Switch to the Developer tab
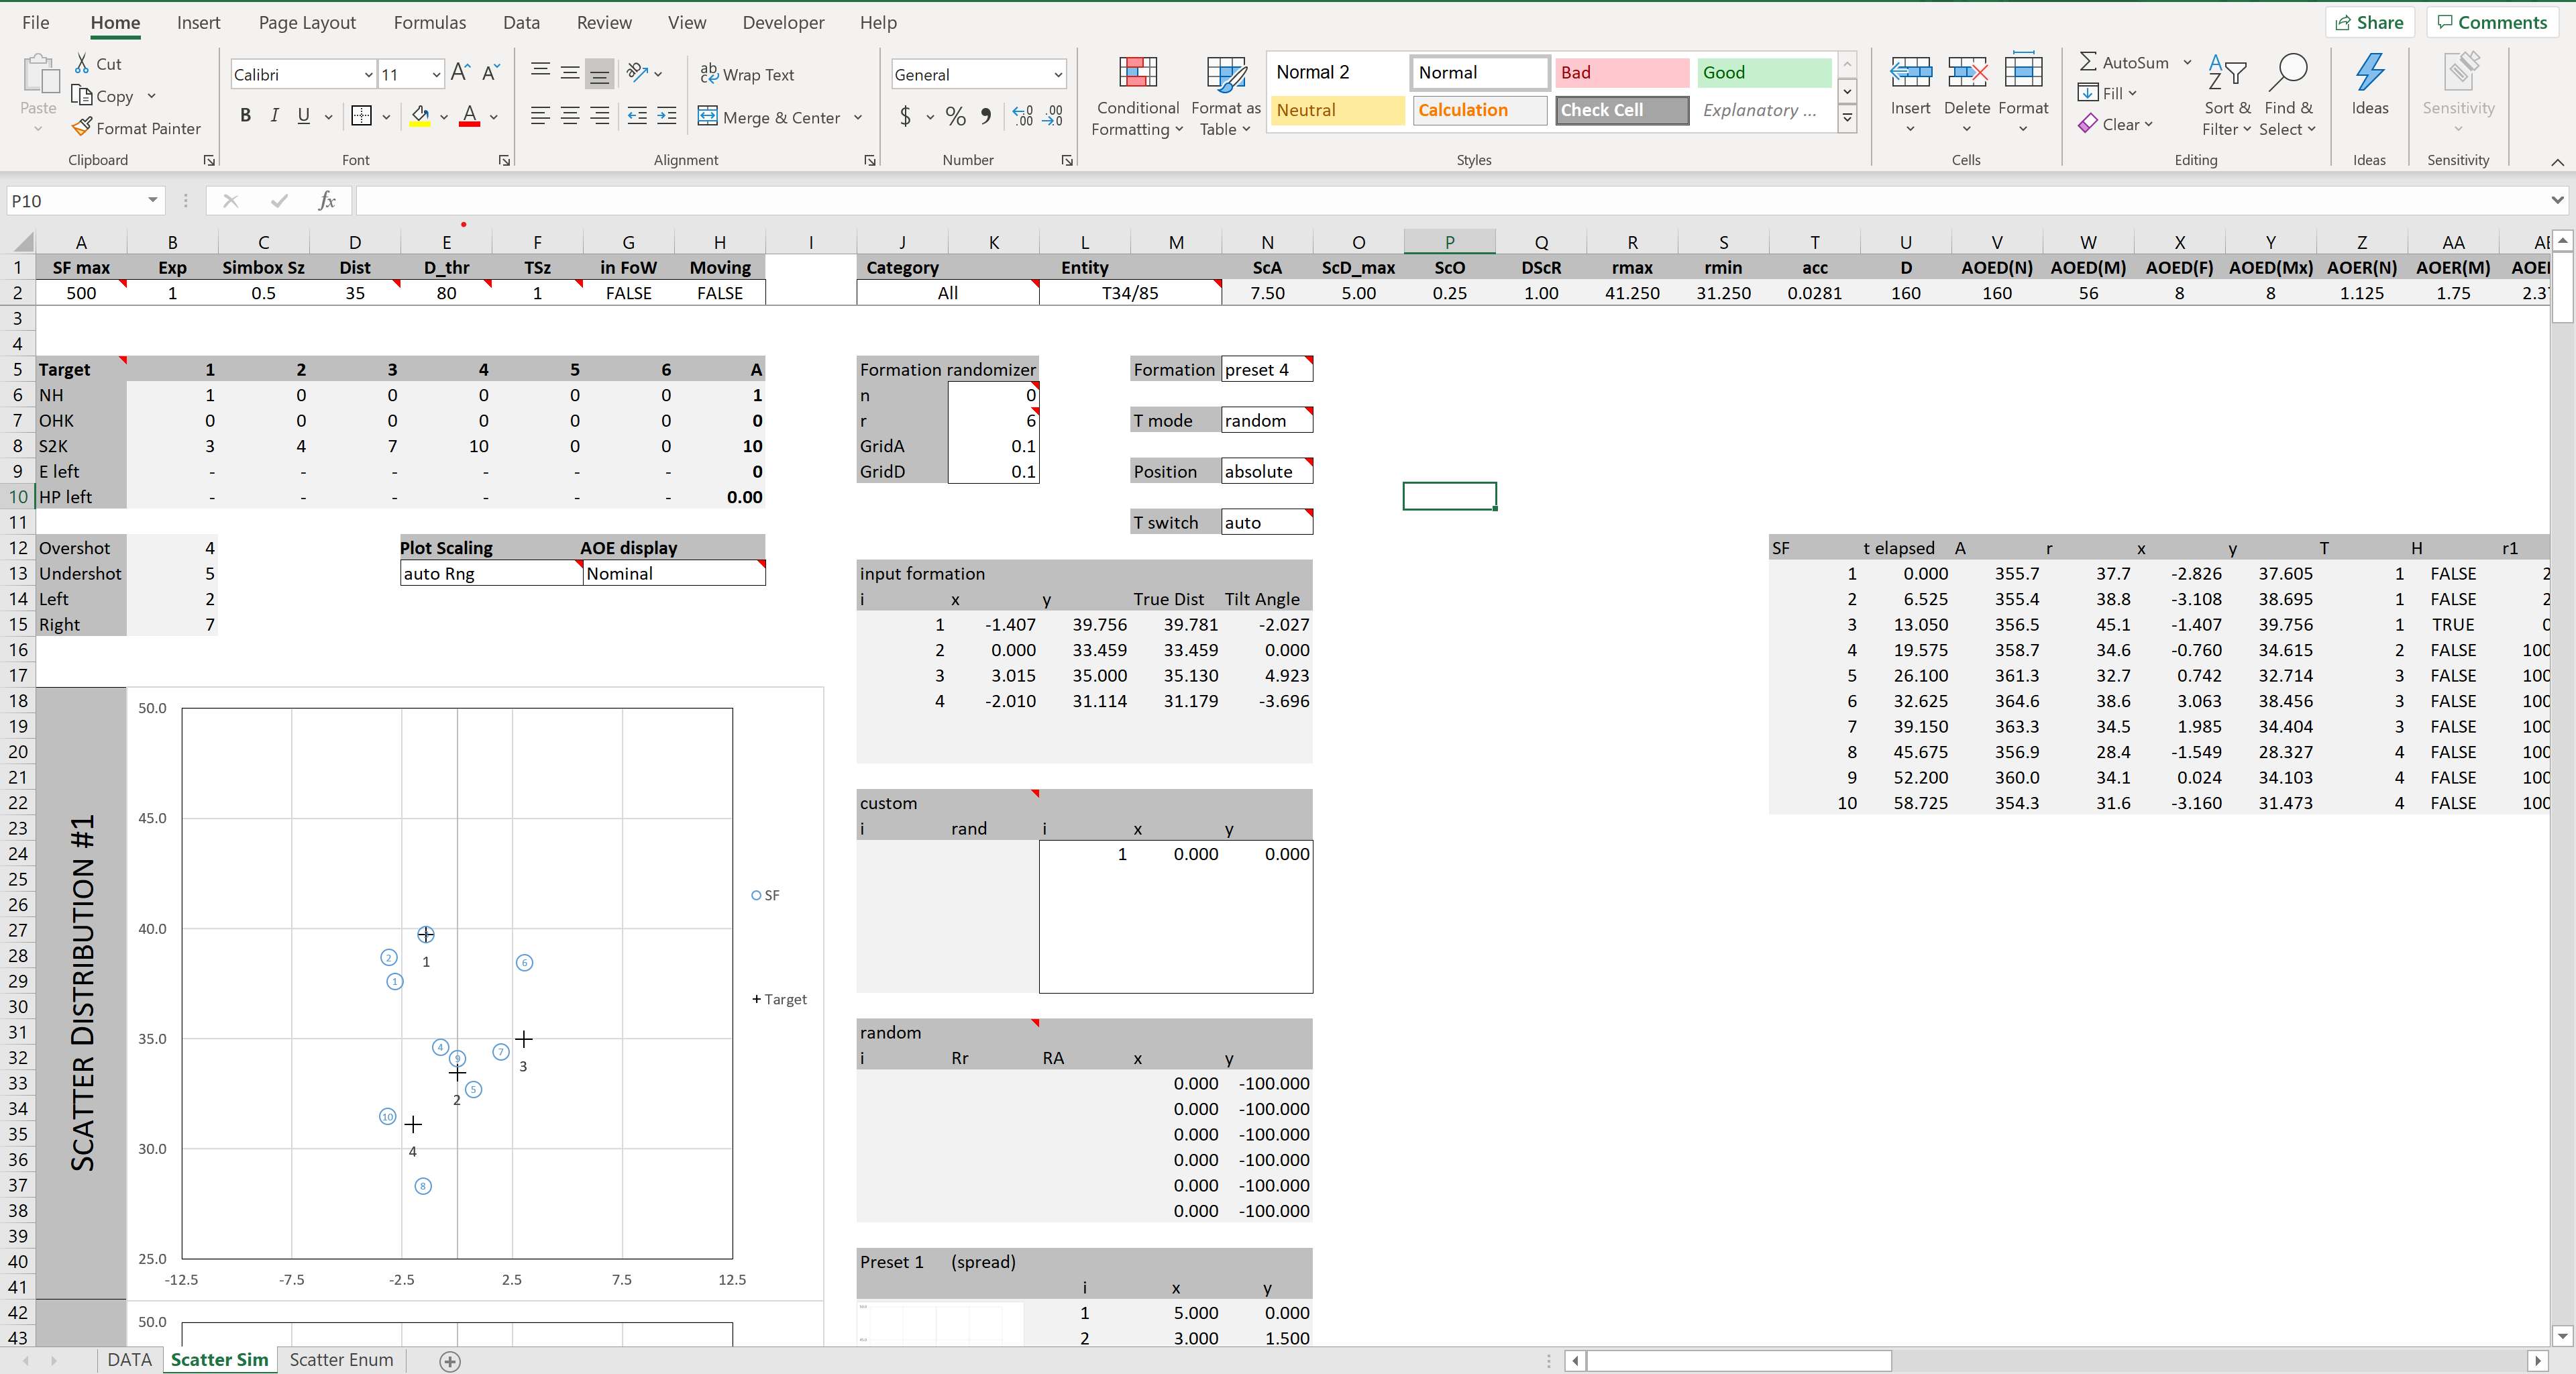This screenshot has height=1374, width=2576. point(783,22)
